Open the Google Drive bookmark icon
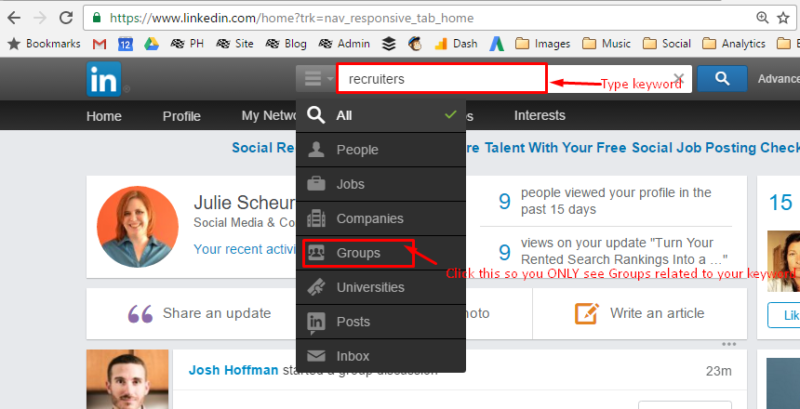The height and width of the screenshot is (409, 800). (x=152, y=44)
